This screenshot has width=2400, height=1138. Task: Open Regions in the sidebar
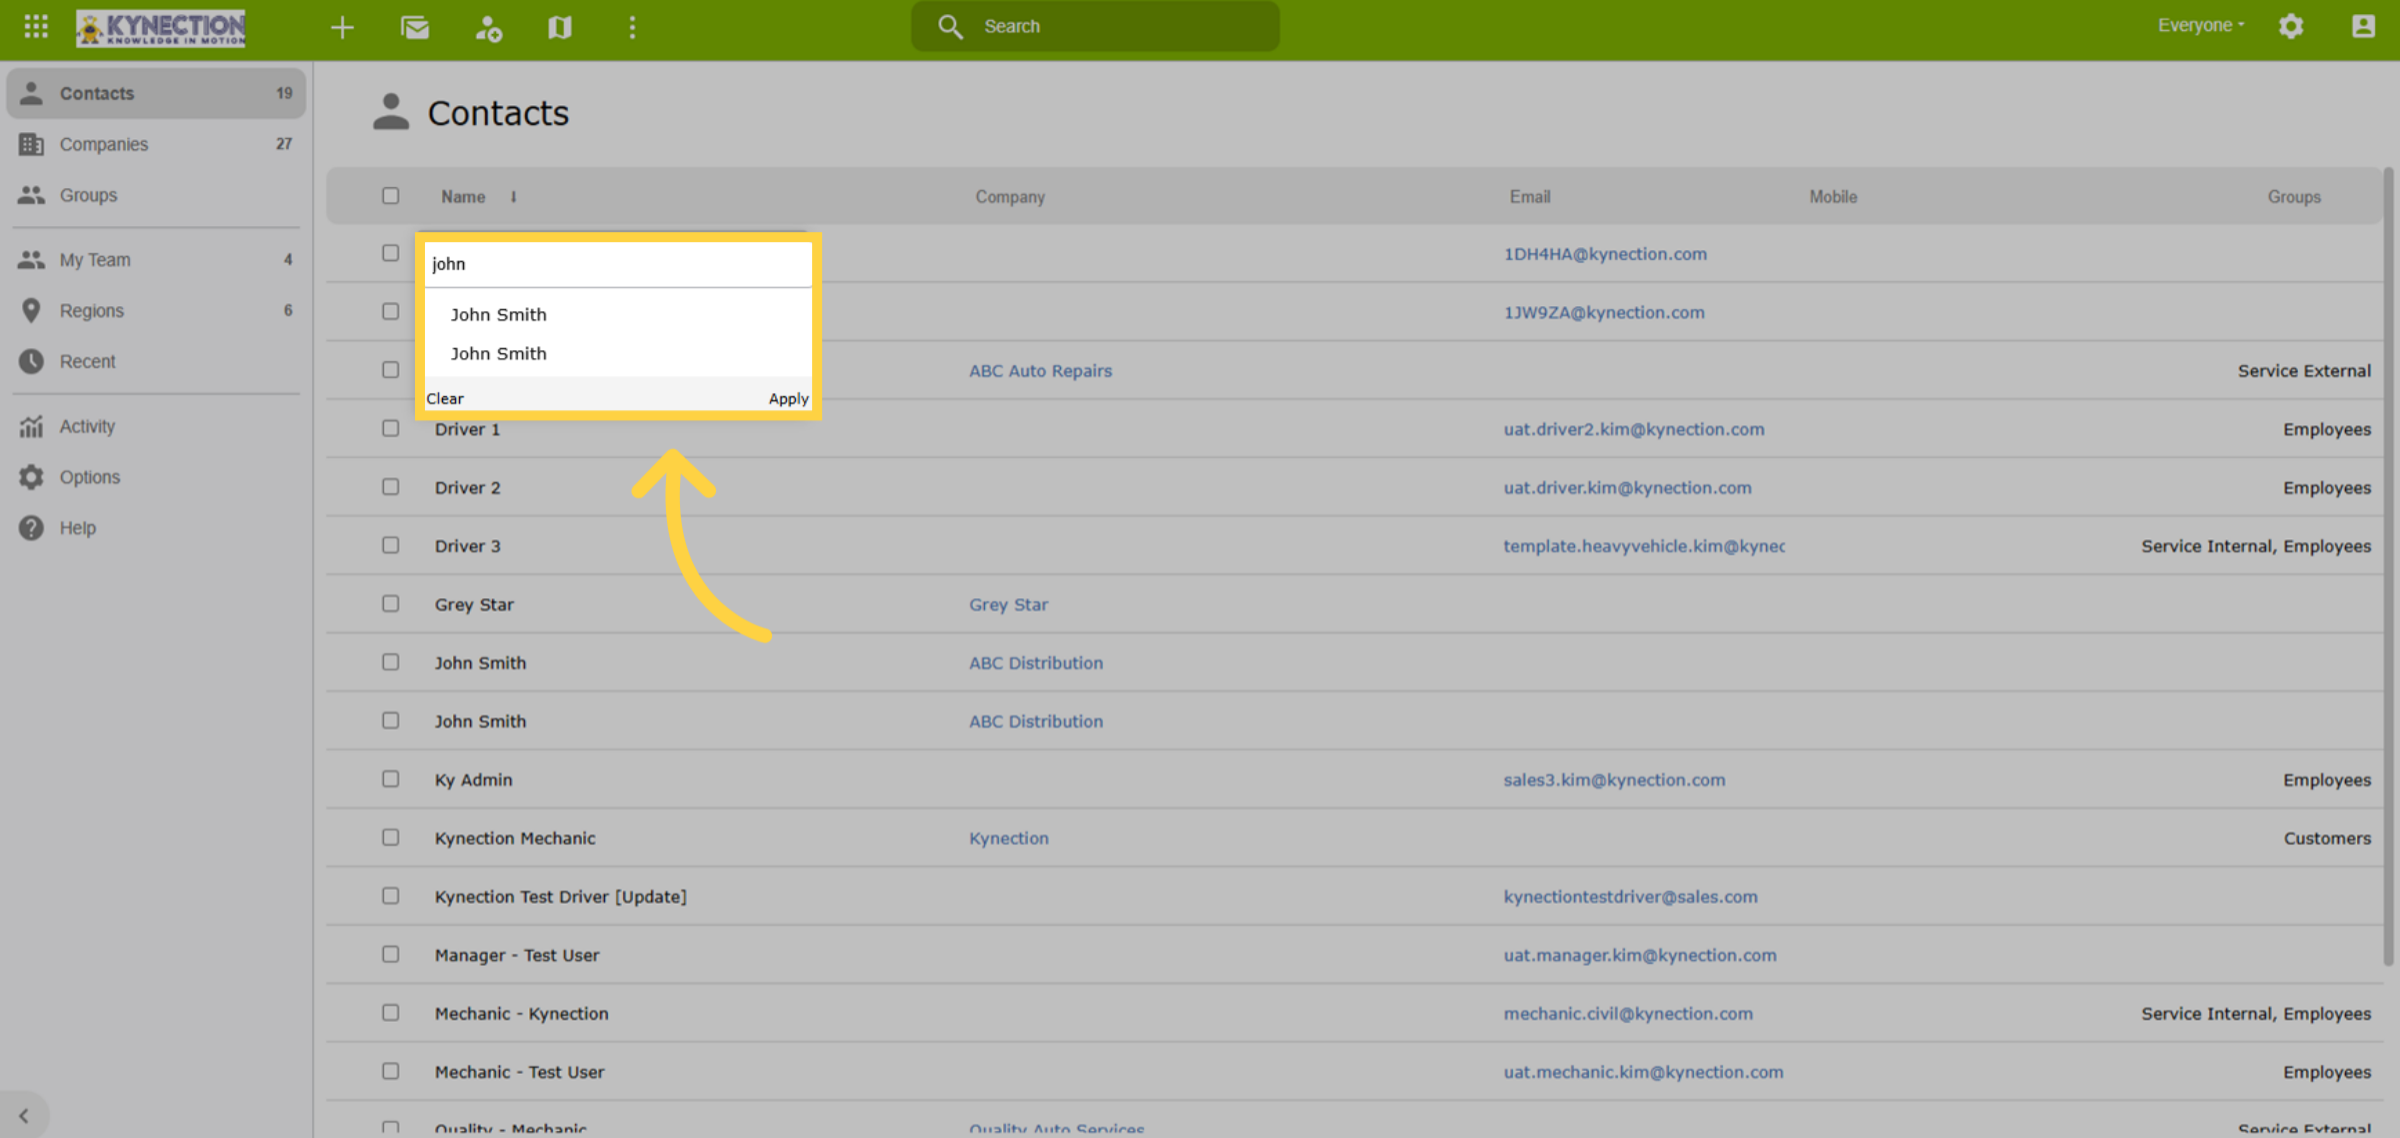click(x=156, y=311)
